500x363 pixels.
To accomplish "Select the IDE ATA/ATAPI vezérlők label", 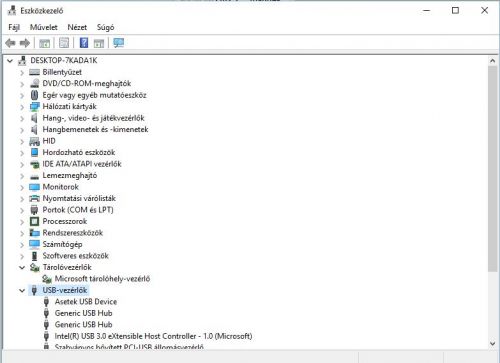I will click(x=82, y=164).
